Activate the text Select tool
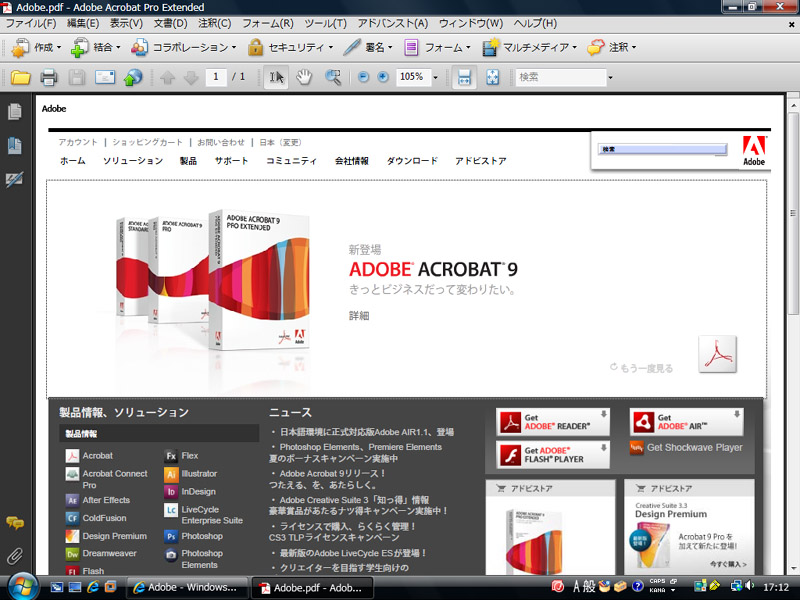800x600 pixels. 276,77
